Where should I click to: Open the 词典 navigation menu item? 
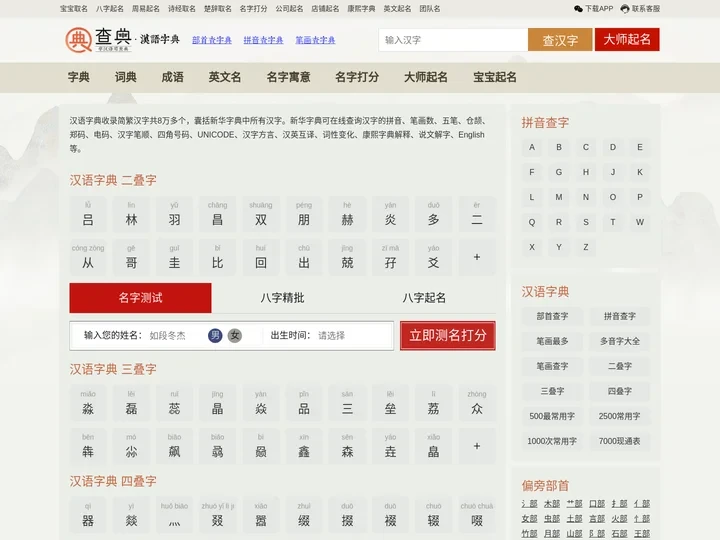(125, 77)
